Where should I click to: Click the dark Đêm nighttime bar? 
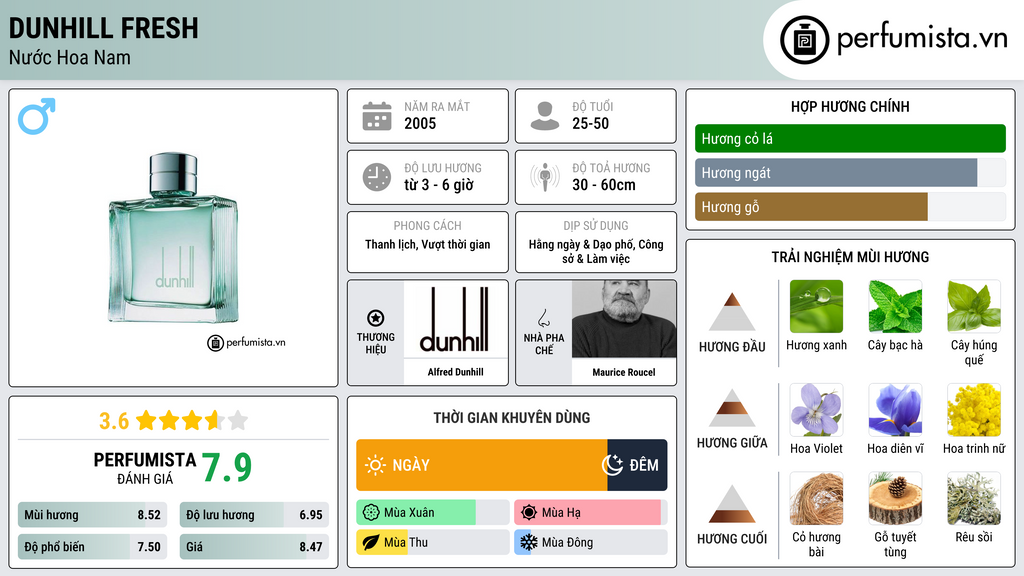(x=637, y=465)
